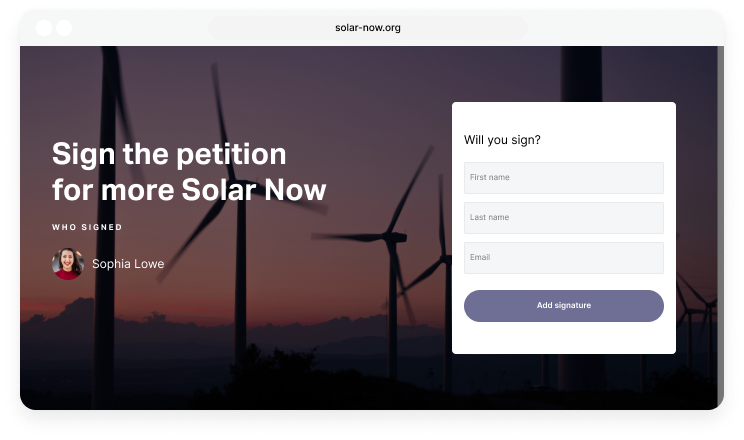Click the "Will you sign?" form heading
This screenshot has width=744, height=440.
503,140
